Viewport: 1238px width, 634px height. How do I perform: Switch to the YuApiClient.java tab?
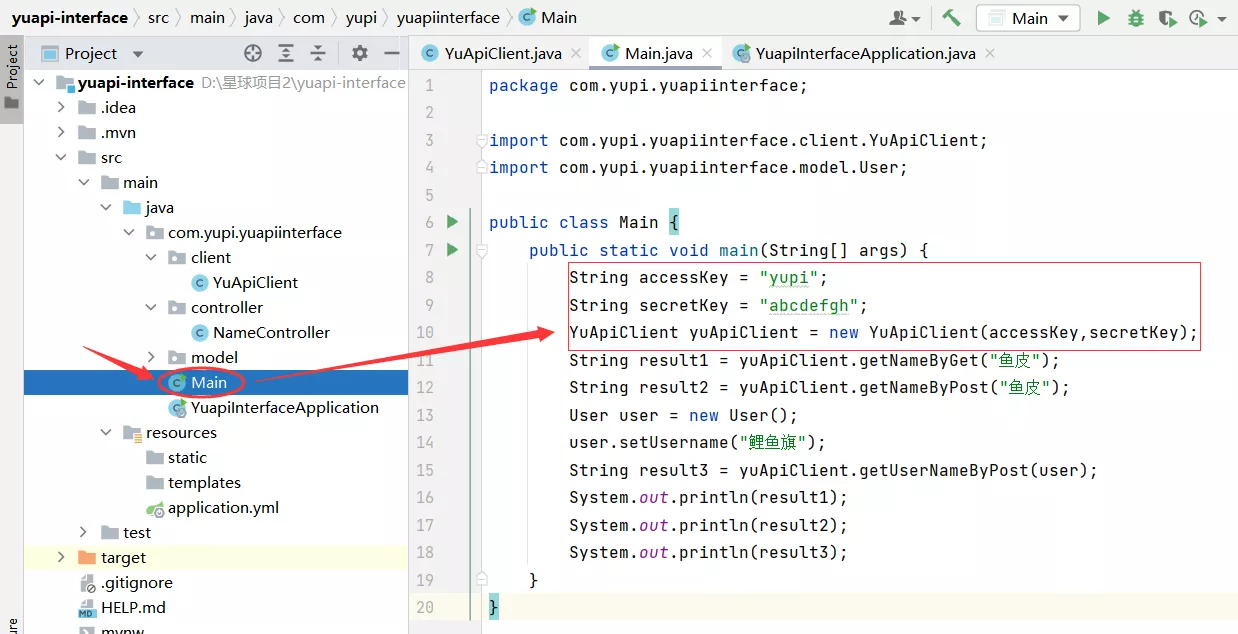click(502, 53)
